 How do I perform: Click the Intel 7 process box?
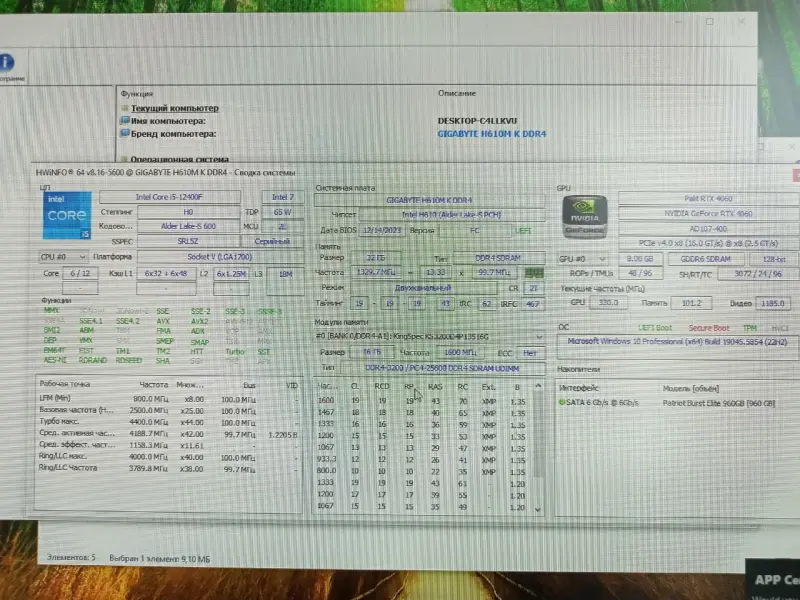coord(283,197)
